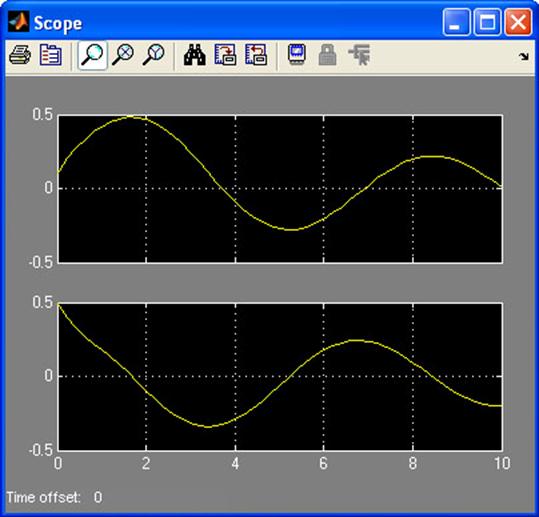
Task: Open the scope Parameters icon
Action: tap(51, 55)
